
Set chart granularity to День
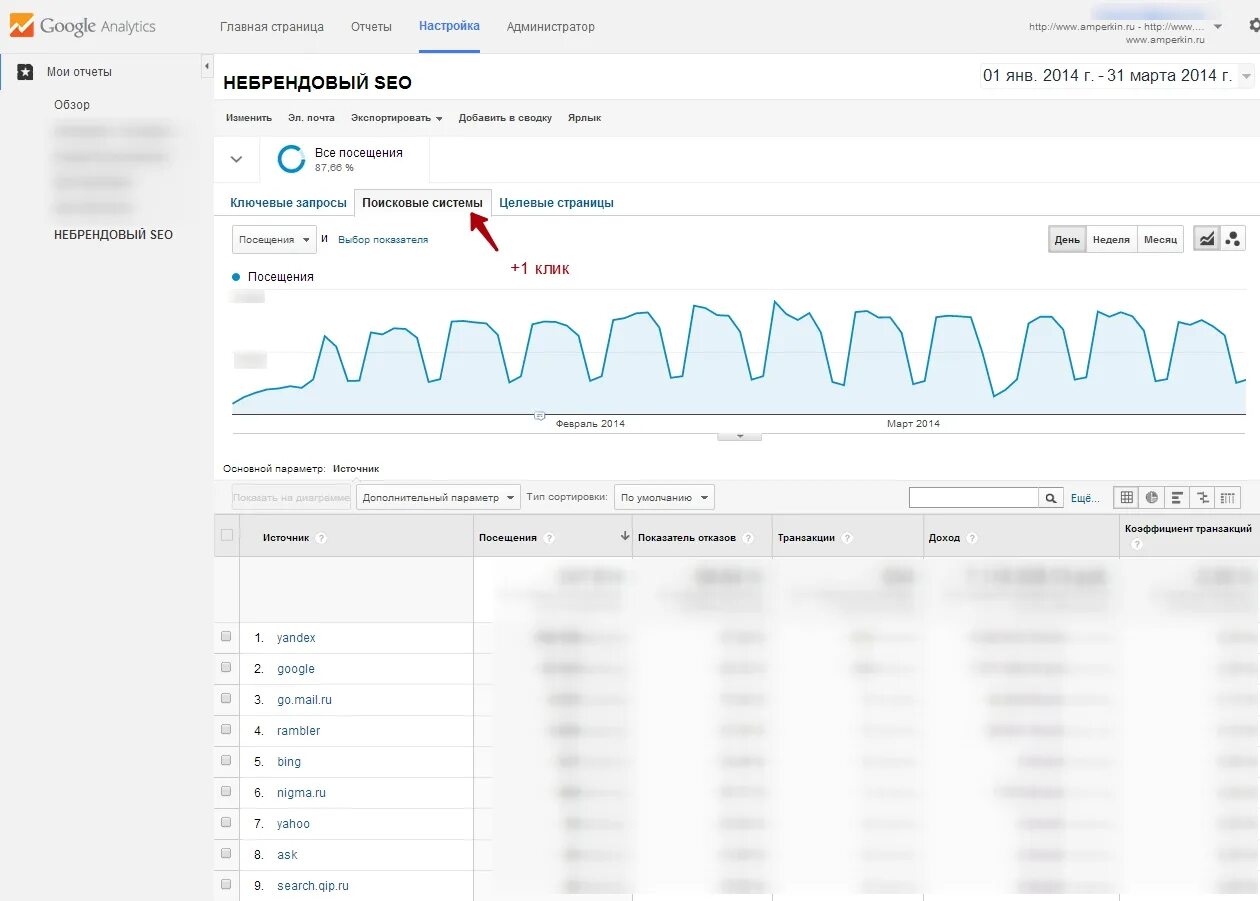click(x=1067, y=240)
